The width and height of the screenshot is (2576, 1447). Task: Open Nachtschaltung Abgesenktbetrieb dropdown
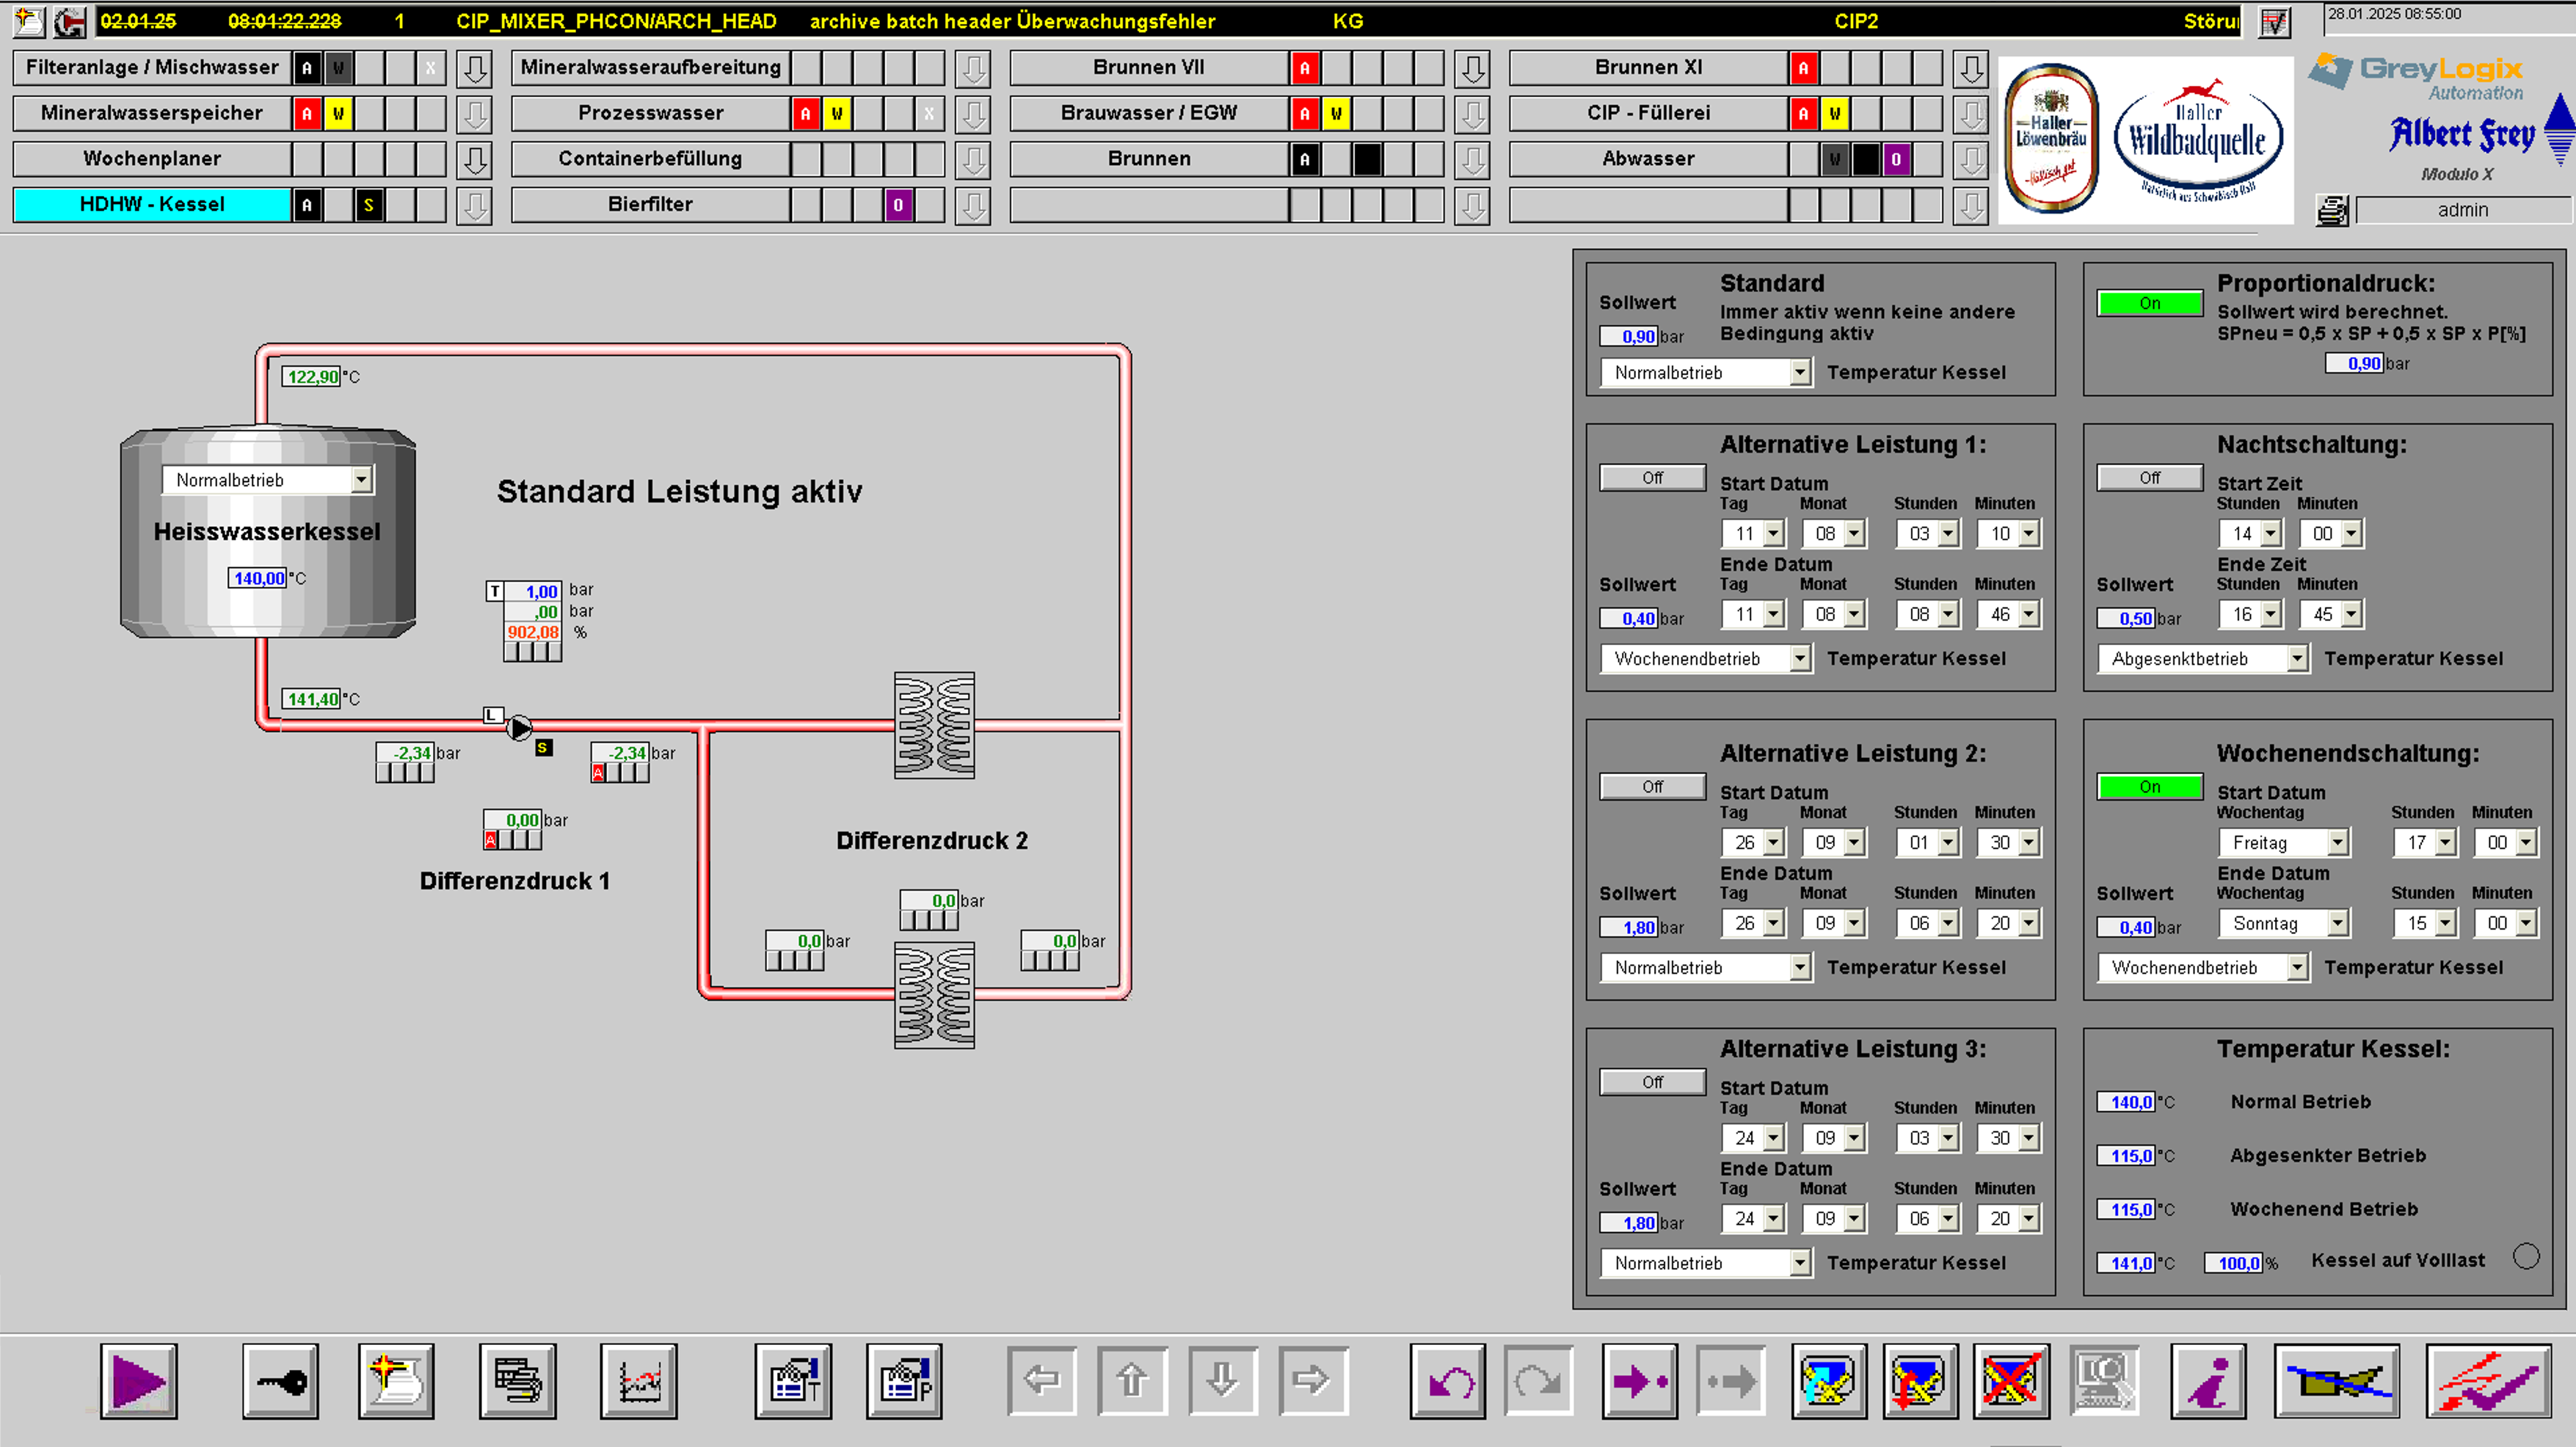click(x=2297, y=659)
